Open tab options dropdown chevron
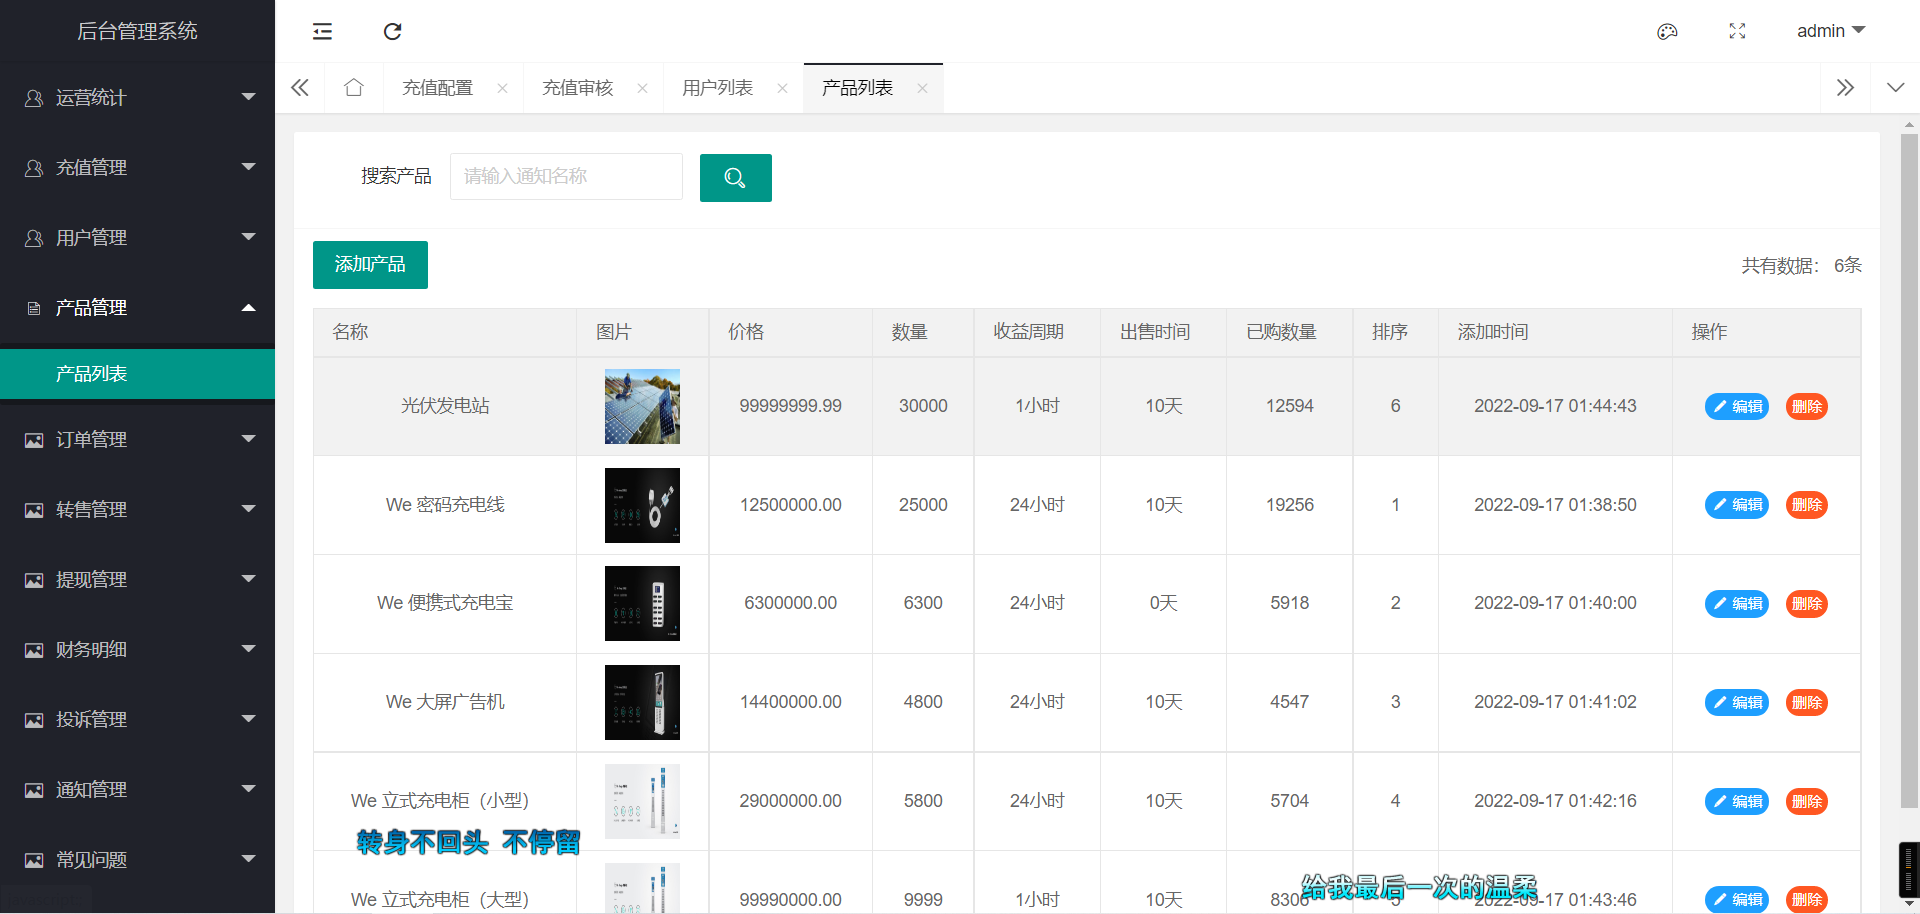The image size is (1920, 914). pyautogui.click(x=1895, y=88)
